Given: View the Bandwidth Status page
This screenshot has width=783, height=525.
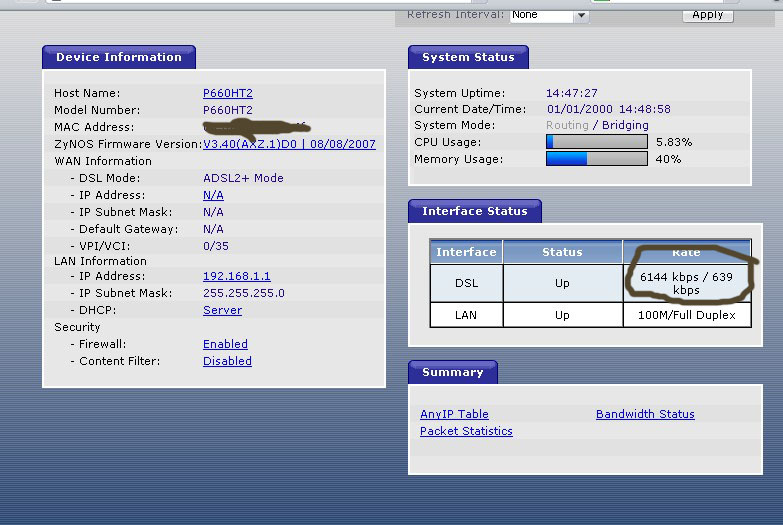Looking at the screenshot, I should click(645, 414).
